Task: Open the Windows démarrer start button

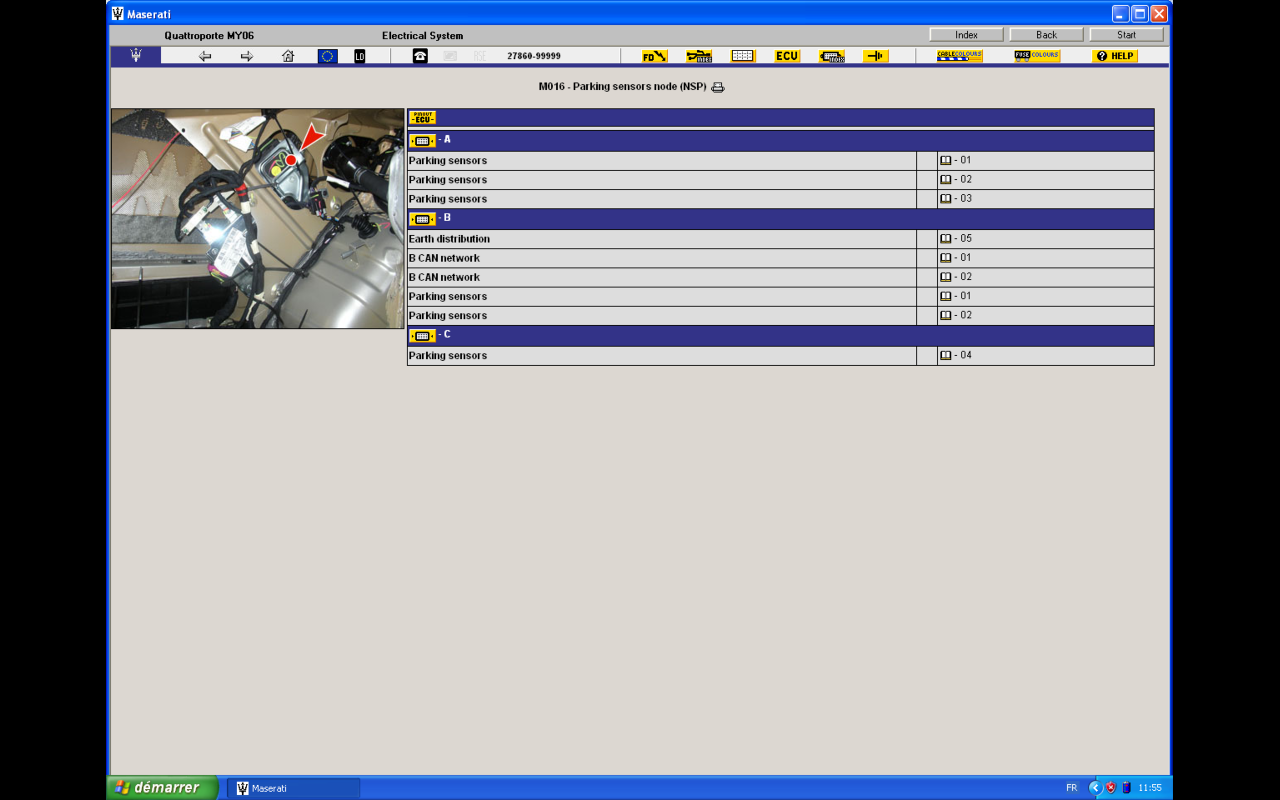Action: click(x=163, y=788)
